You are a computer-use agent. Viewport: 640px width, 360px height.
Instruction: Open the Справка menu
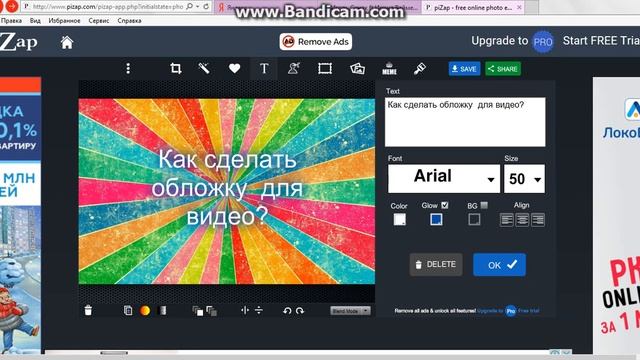[129, 20]
